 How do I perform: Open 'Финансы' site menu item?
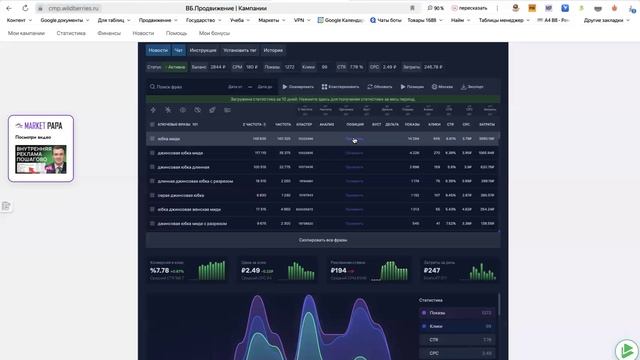pos(109,33)
